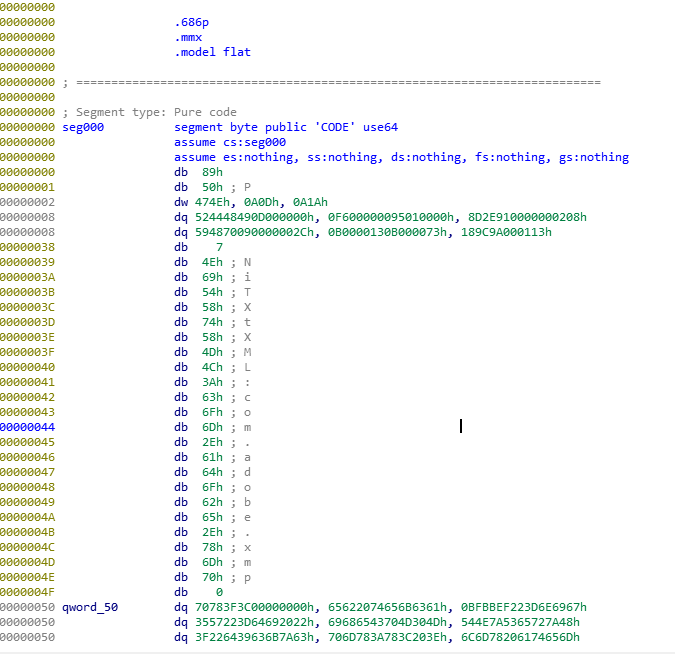The image size is (675, 654).
Task: Select address 00000043
Action: [x=28, y=412]
